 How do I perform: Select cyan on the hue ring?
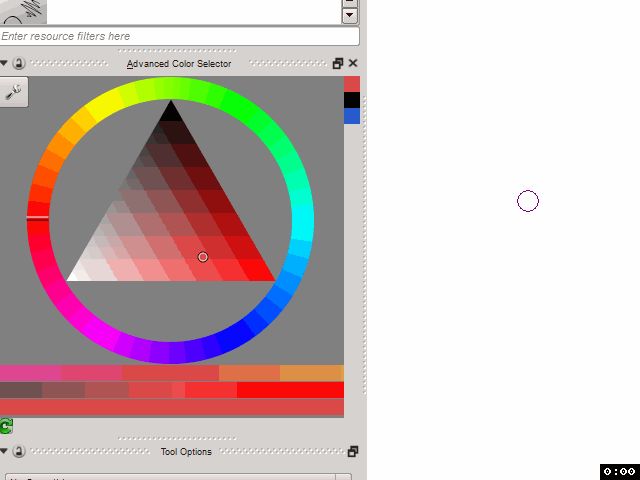click(302, 220)
